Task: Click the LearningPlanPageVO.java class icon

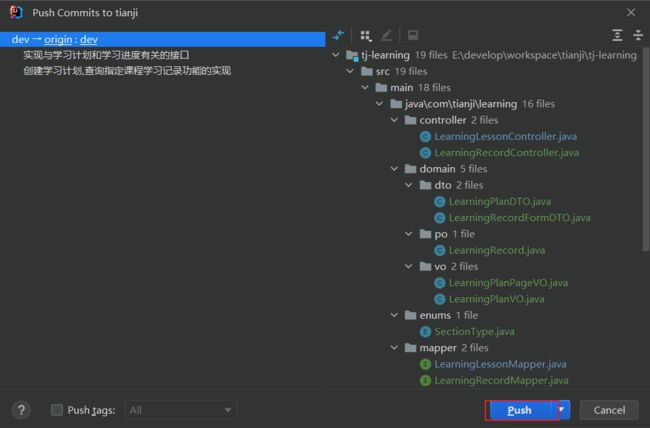Action: pyautogui.click(x=439, y=283)
